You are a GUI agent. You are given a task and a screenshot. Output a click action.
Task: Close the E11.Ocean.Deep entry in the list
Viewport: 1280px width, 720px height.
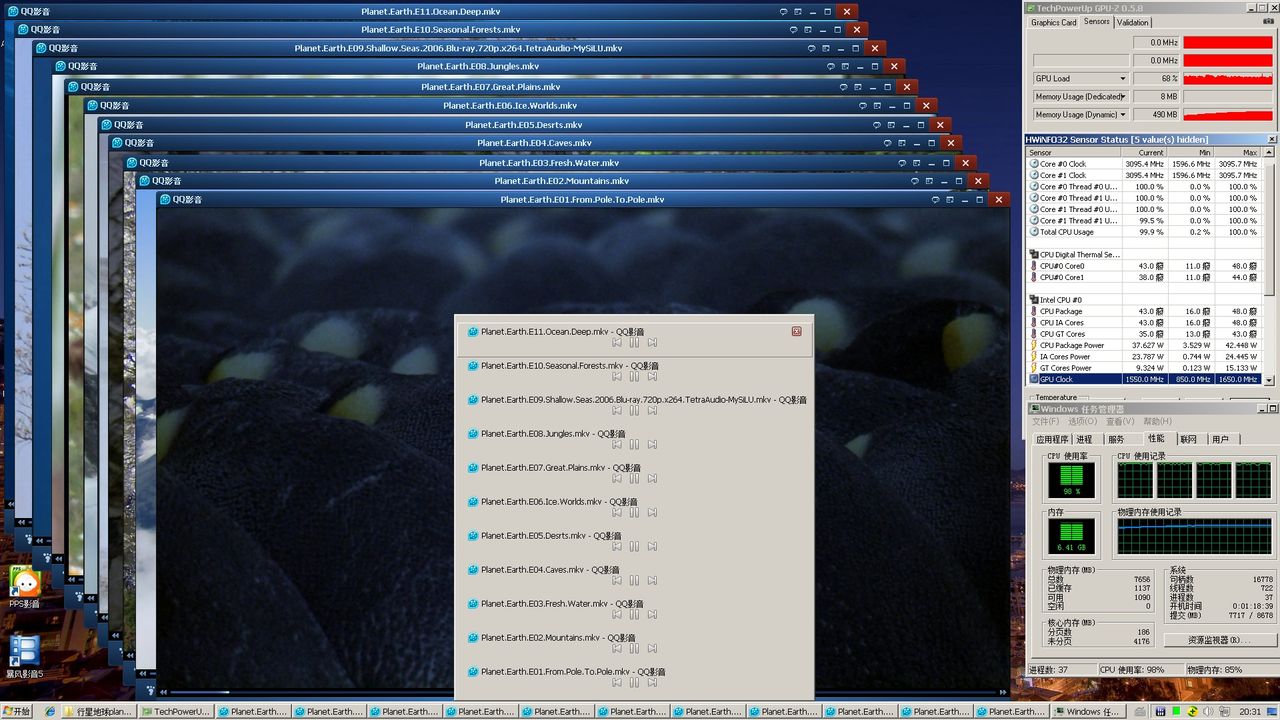click(797, 331)
